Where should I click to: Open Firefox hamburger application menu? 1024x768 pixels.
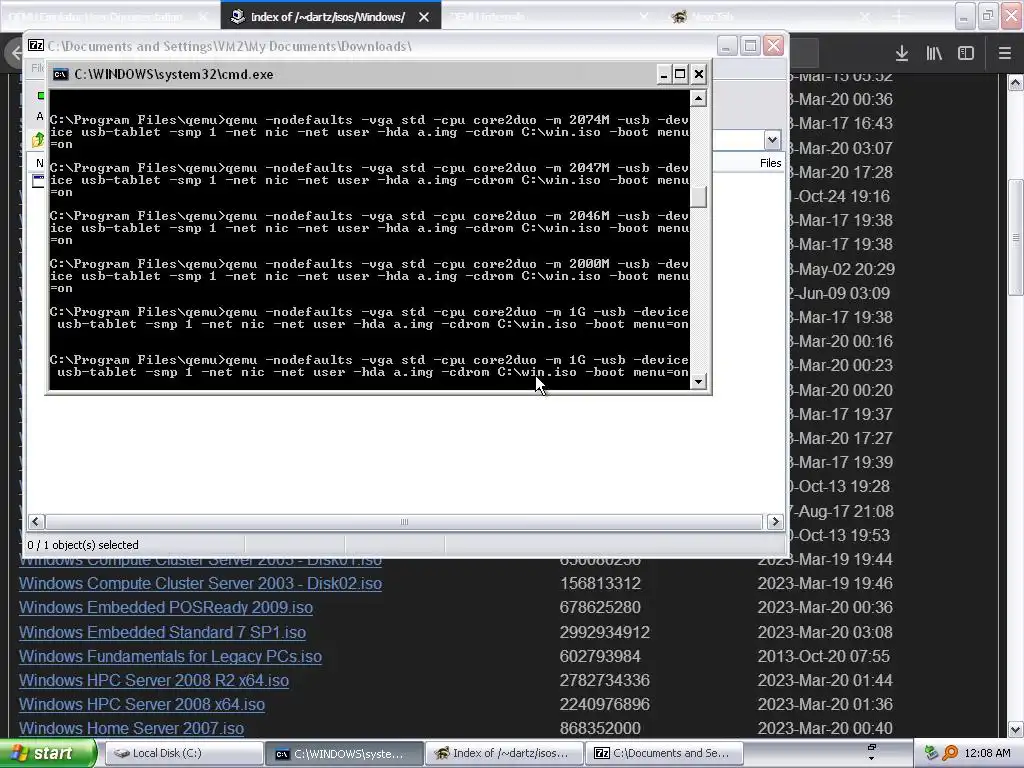click(1005, 53)
